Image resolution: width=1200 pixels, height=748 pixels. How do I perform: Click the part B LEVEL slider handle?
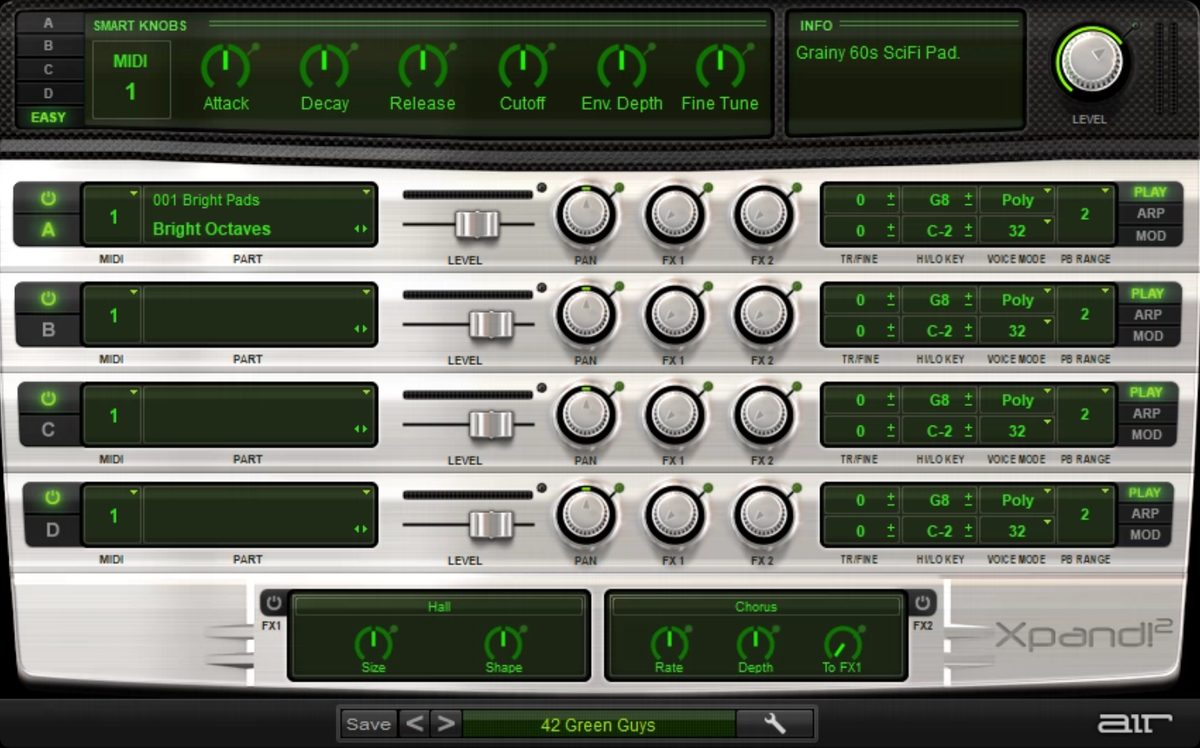491,324
